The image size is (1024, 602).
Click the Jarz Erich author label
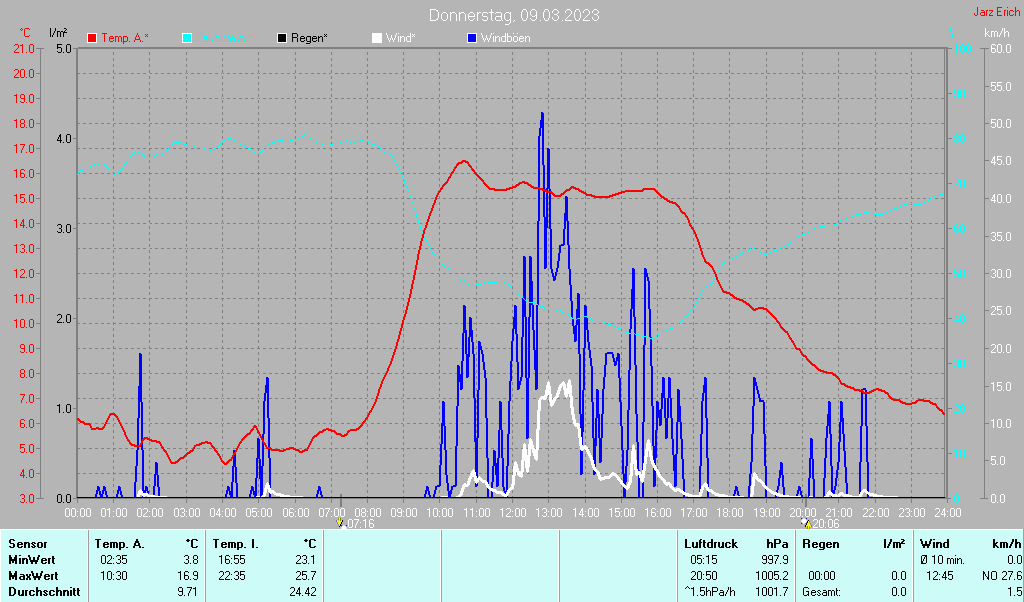(x=996, y=12)
